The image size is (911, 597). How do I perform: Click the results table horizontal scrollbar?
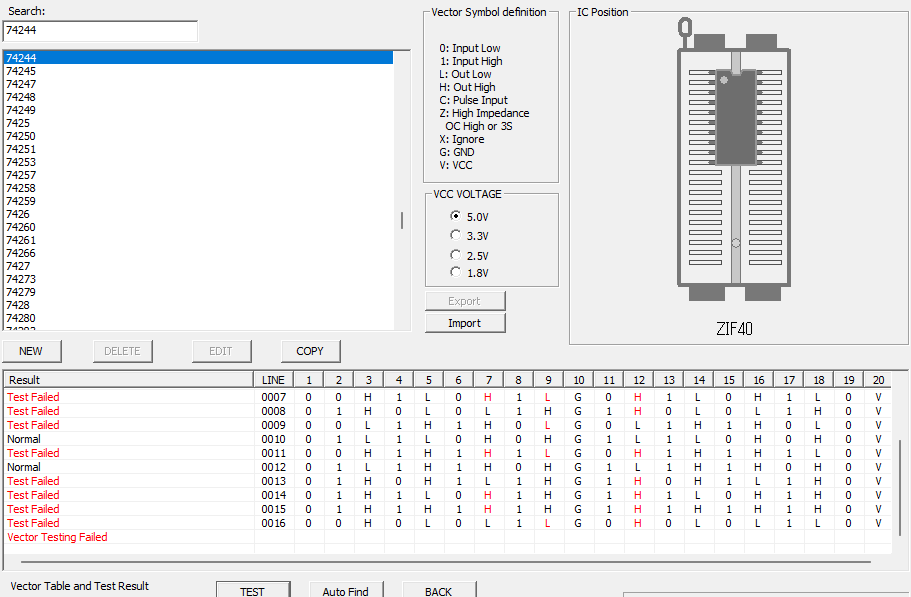pos(446,562)
